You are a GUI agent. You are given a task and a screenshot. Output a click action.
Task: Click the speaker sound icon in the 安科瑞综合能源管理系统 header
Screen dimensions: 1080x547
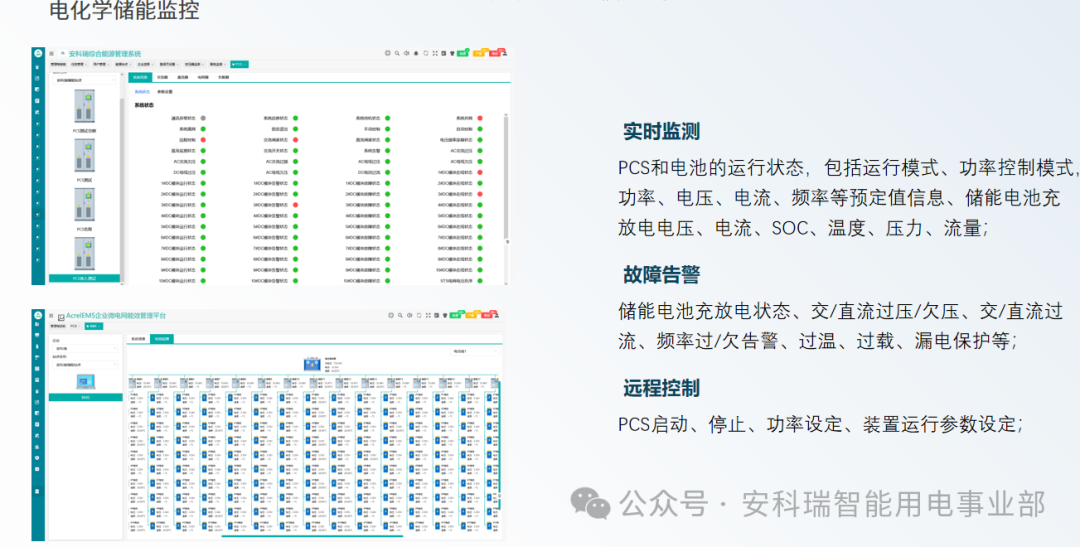(x=406, y=53)
